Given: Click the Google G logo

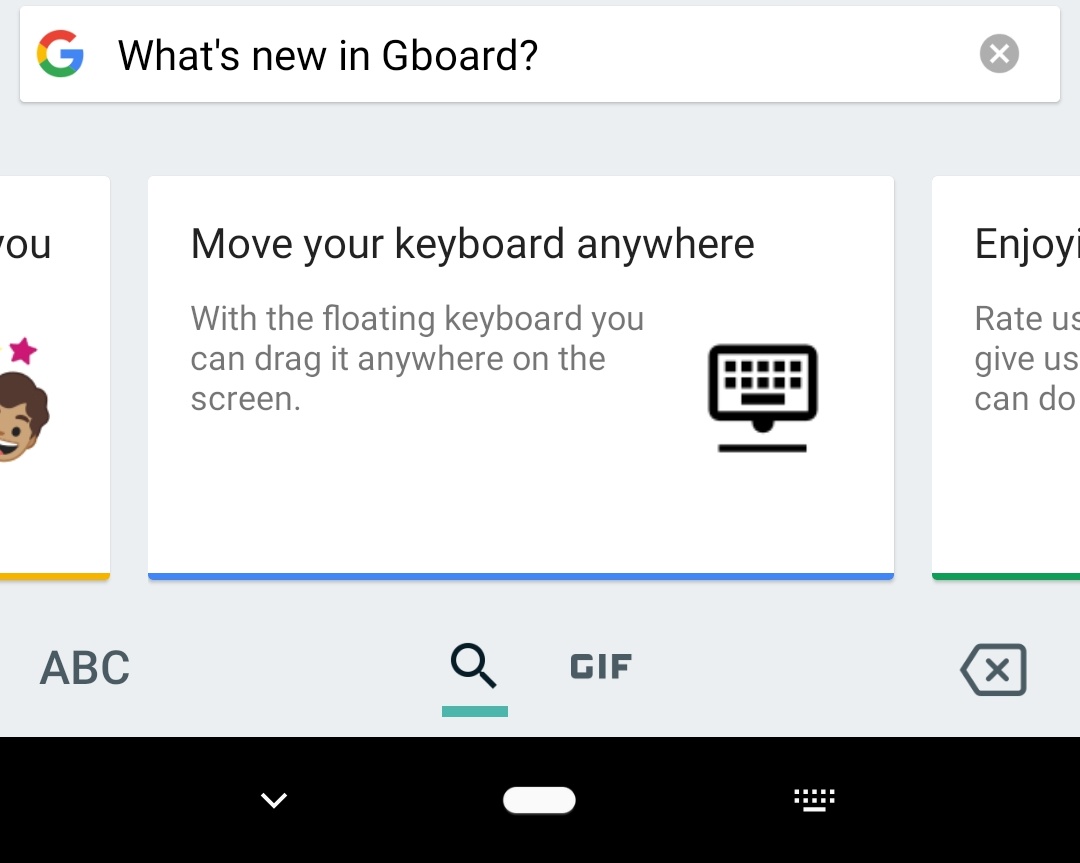Looking at the screenshot, I should point(61,54).
